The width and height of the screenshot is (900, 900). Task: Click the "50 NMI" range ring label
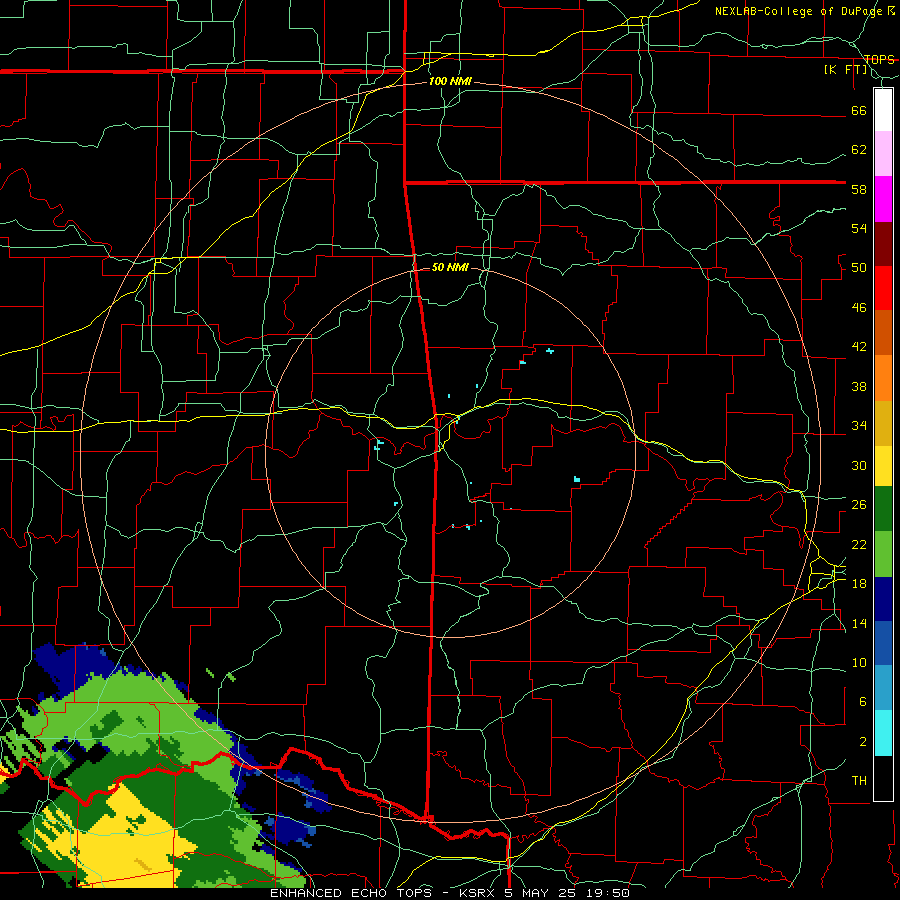coord(450,267)
